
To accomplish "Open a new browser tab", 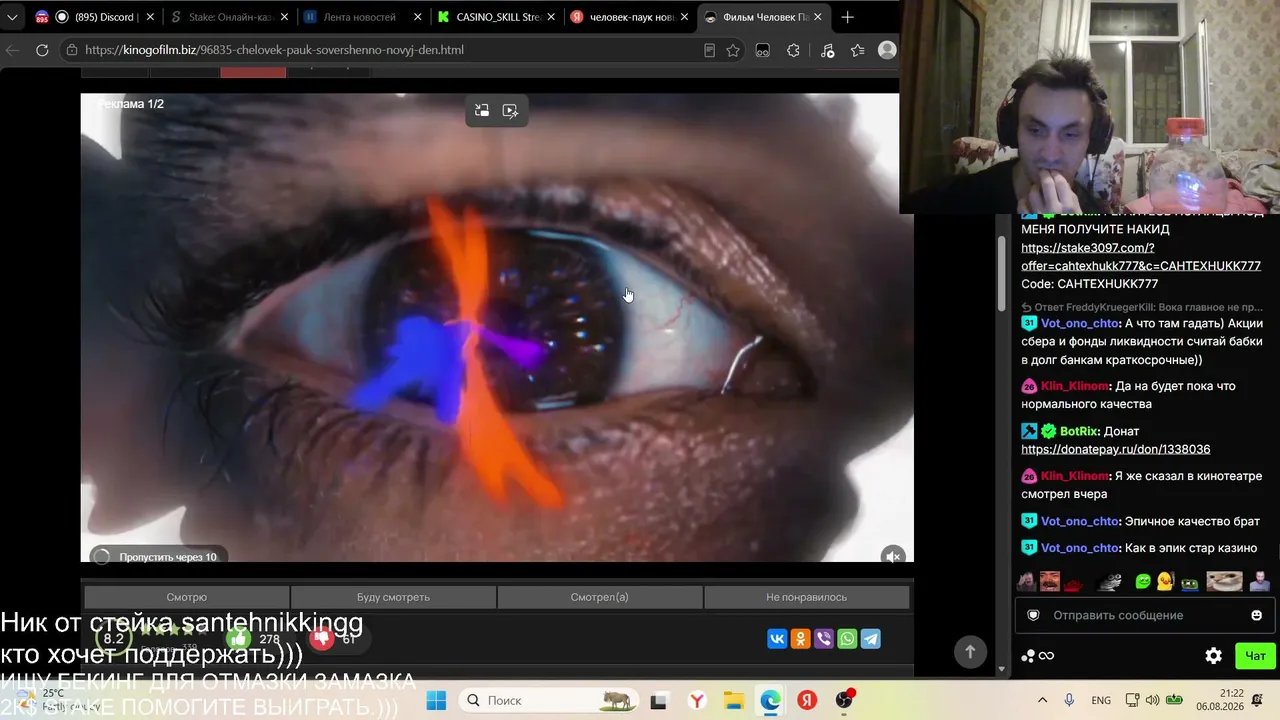I will pyautogui.click(x=847, y=17).
